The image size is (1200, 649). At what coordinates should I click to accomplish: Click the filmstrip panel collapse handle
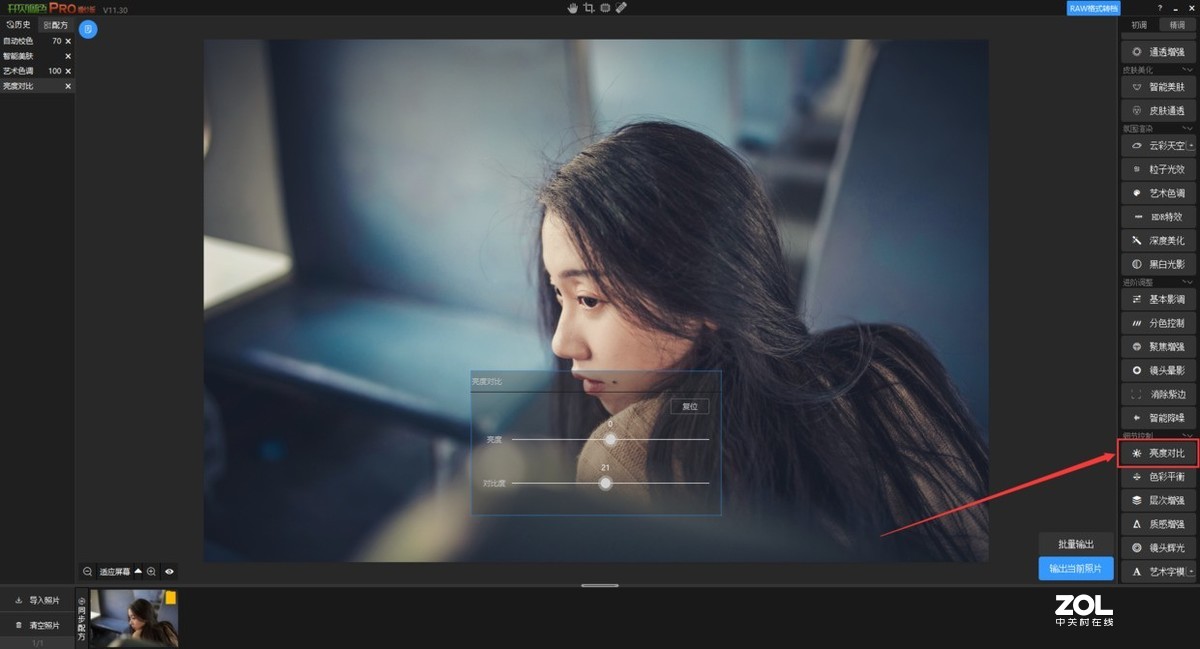pyautogui.click(x=600, y=586)
